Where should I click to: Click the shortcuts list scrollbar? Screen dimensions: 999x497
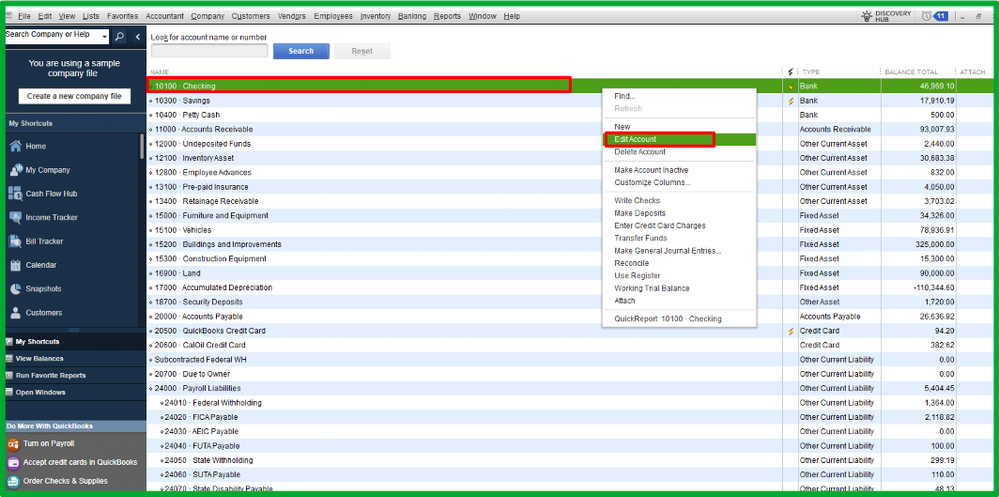142,147
